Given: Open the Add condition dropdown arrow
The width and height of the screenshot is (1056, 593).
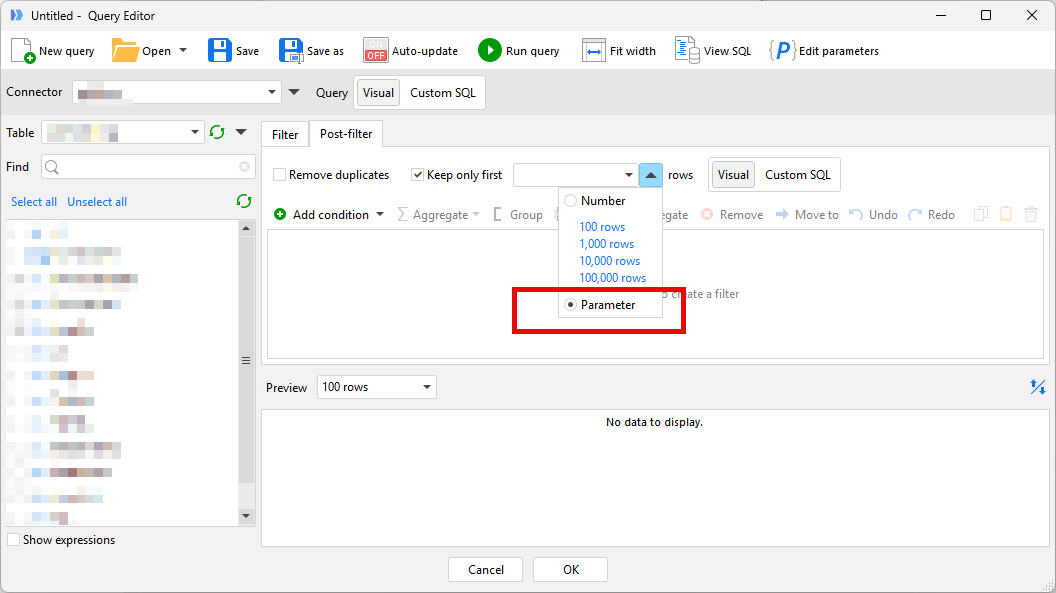Looking at the screenshot, I should tap(380, 215).
